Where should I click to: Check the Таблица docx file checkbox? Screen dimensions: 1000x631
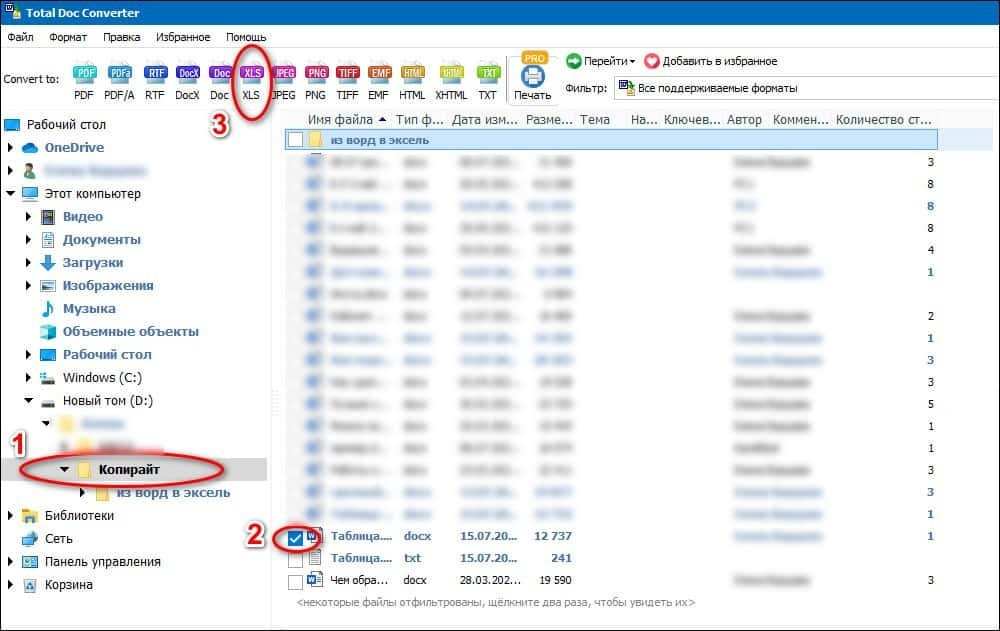click(296, 536)
